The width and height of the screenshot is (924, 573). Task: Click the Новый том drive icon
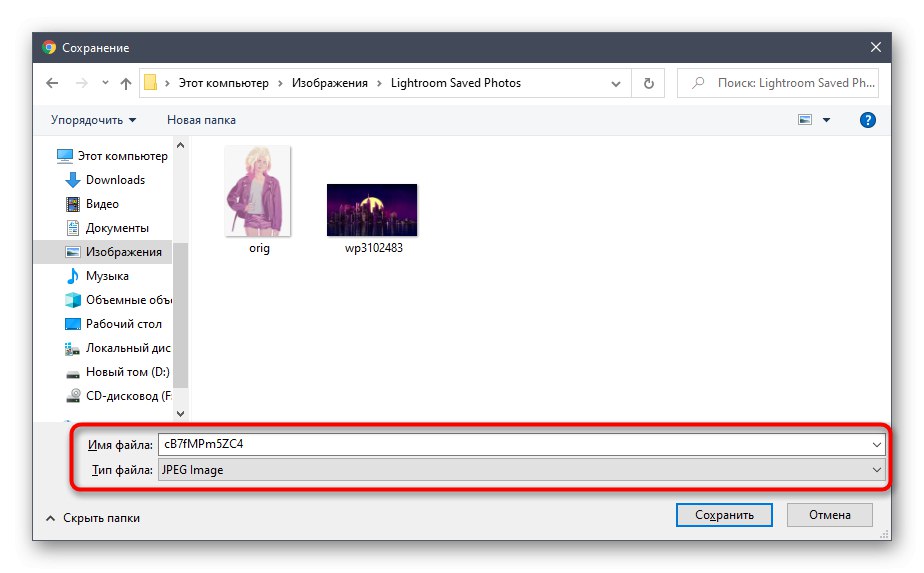[72, 373]
